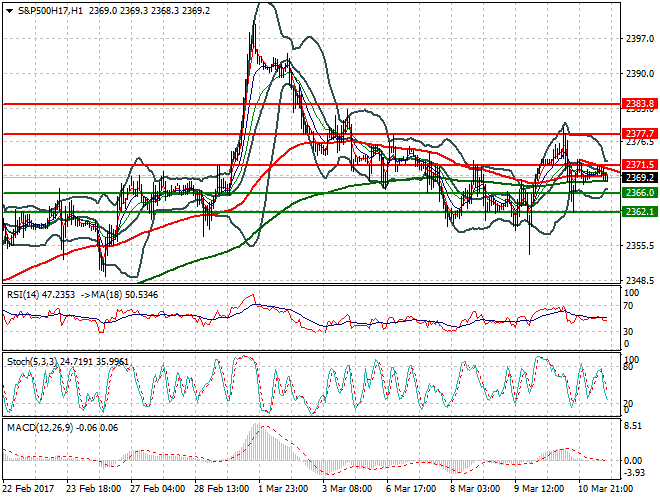Image resolution: width=660 pixels, height=500 pixels.
Task: Click the RSI(14) indicator label
Action: tap(20, 296)
